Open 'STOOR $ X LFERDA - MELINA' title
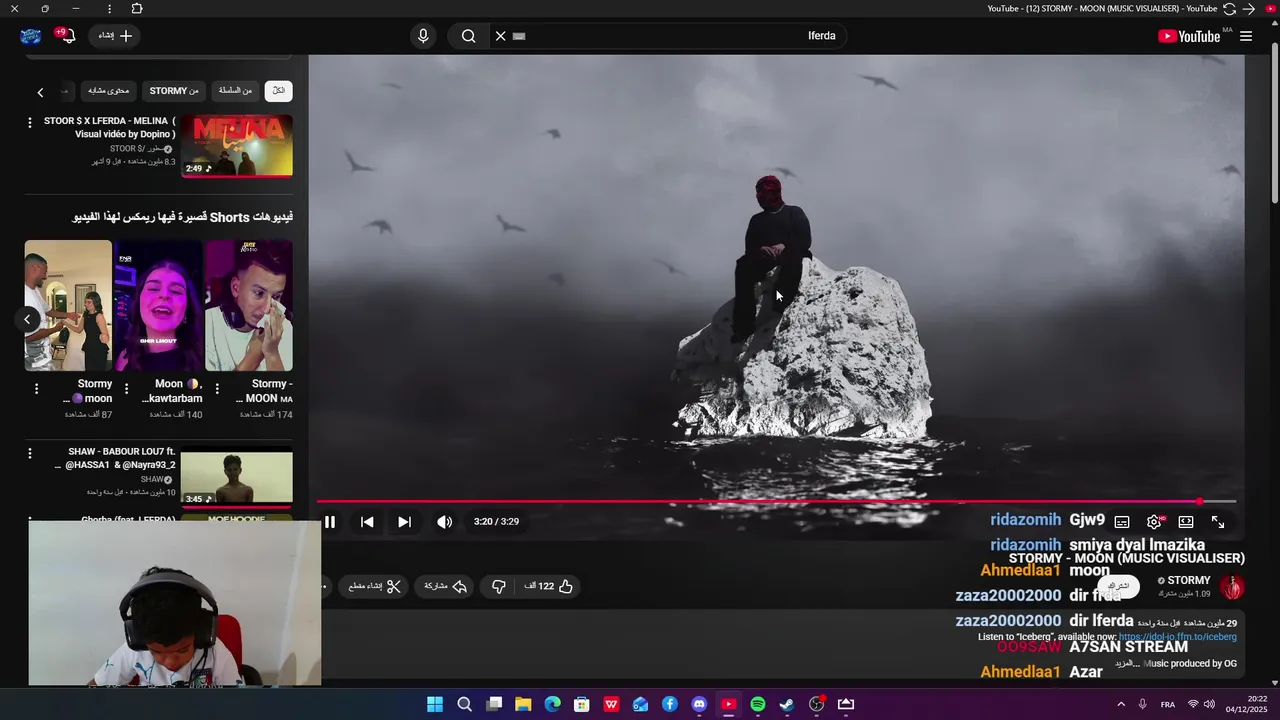Viewport: 1280px width, 720px height. tap(110, 127)
